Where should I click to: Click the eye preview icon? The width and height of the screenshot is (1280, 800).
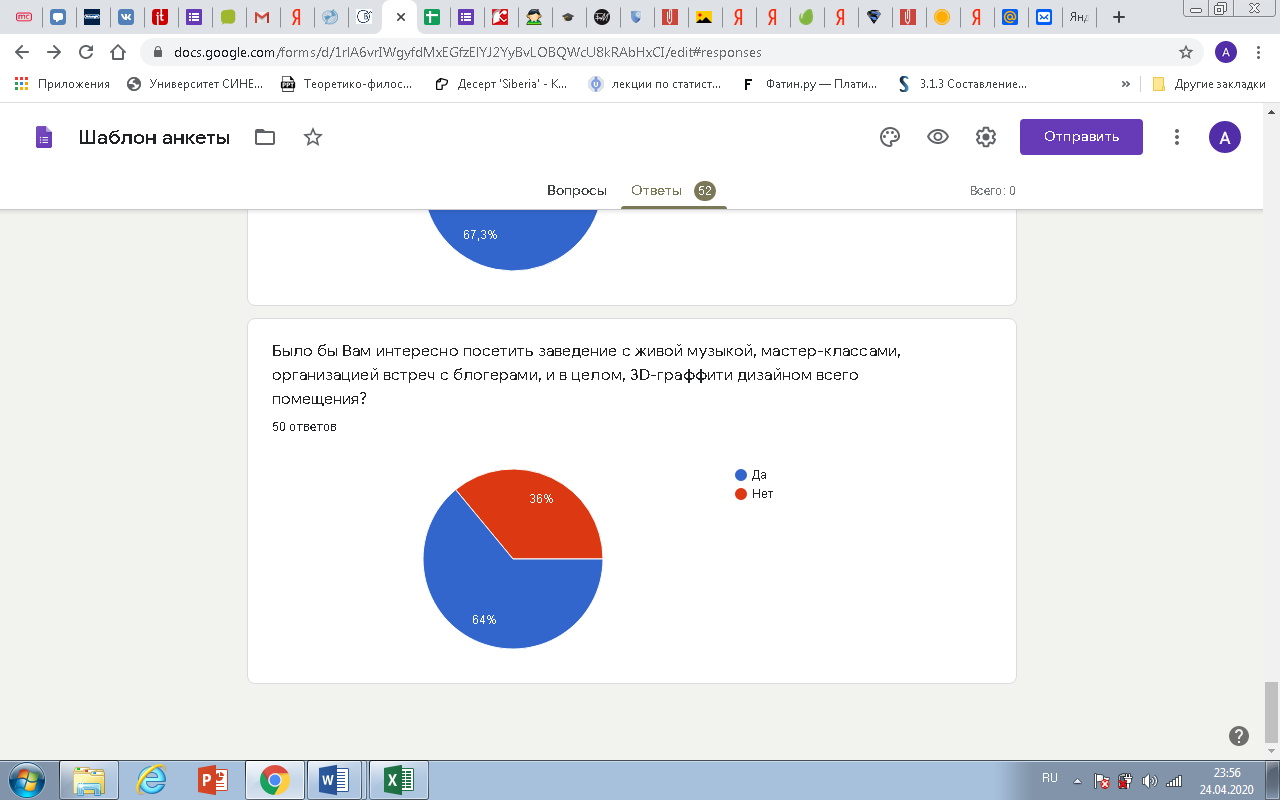(x=938, y=137)
